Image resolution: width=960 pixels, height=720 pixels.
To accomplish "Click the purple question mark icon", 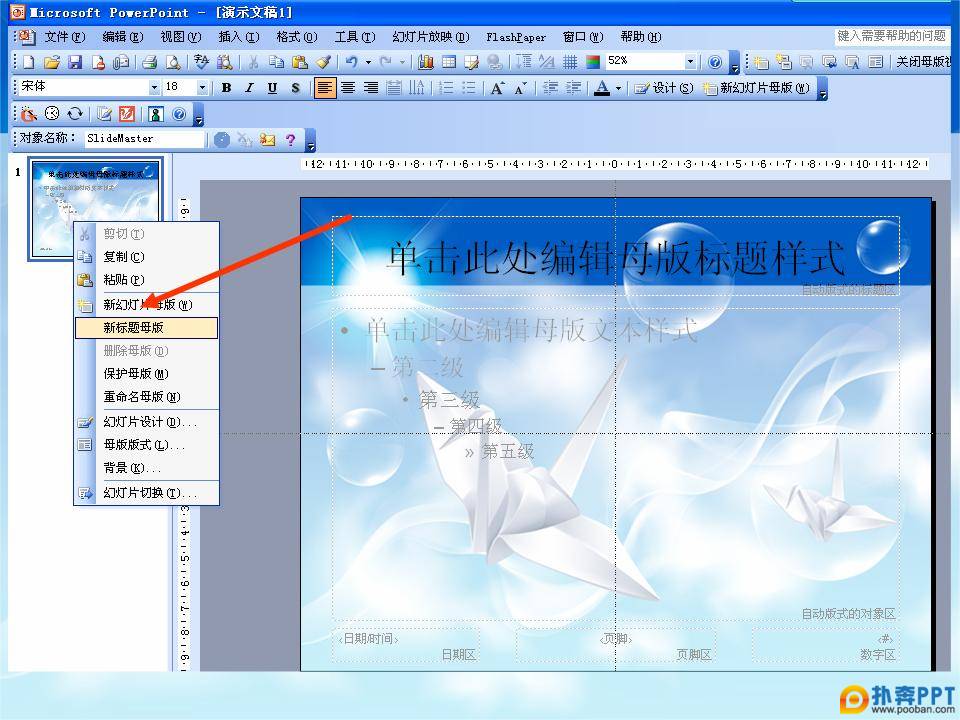I will point(290,140).
